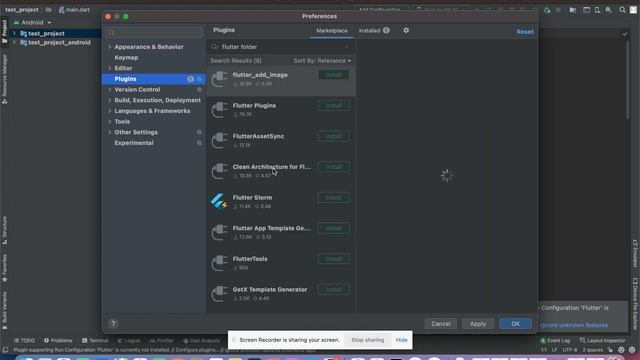The height and width of the screenshot is (360, 640).
Task: Open the help question mark button
Action: pos(113,324)
